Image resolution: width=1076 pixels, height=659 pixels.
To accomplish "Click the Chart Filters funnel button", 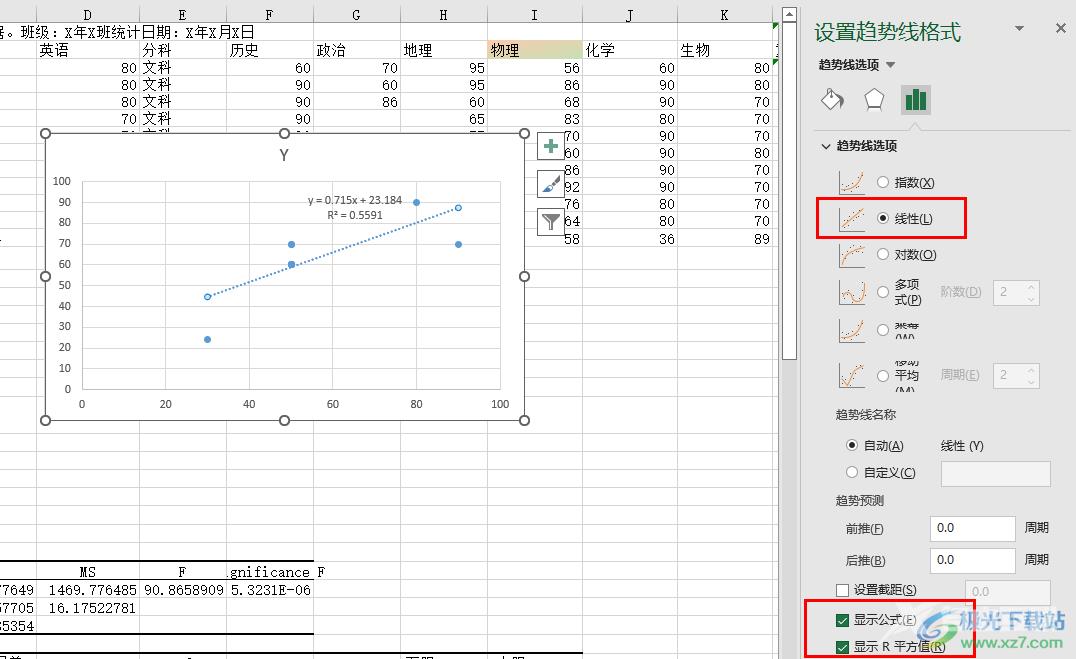I will click(550, 221).
